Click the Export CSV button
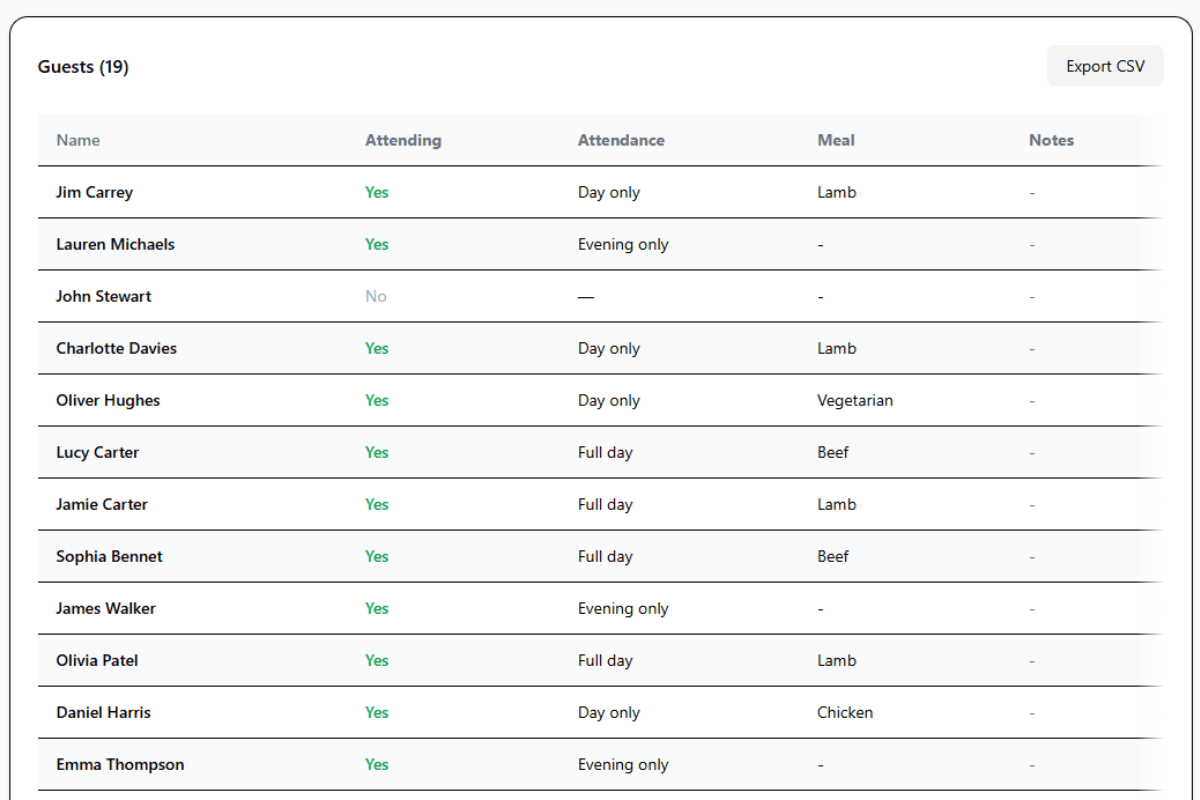Viewport: 1200px width, 800px height. 1104,66
